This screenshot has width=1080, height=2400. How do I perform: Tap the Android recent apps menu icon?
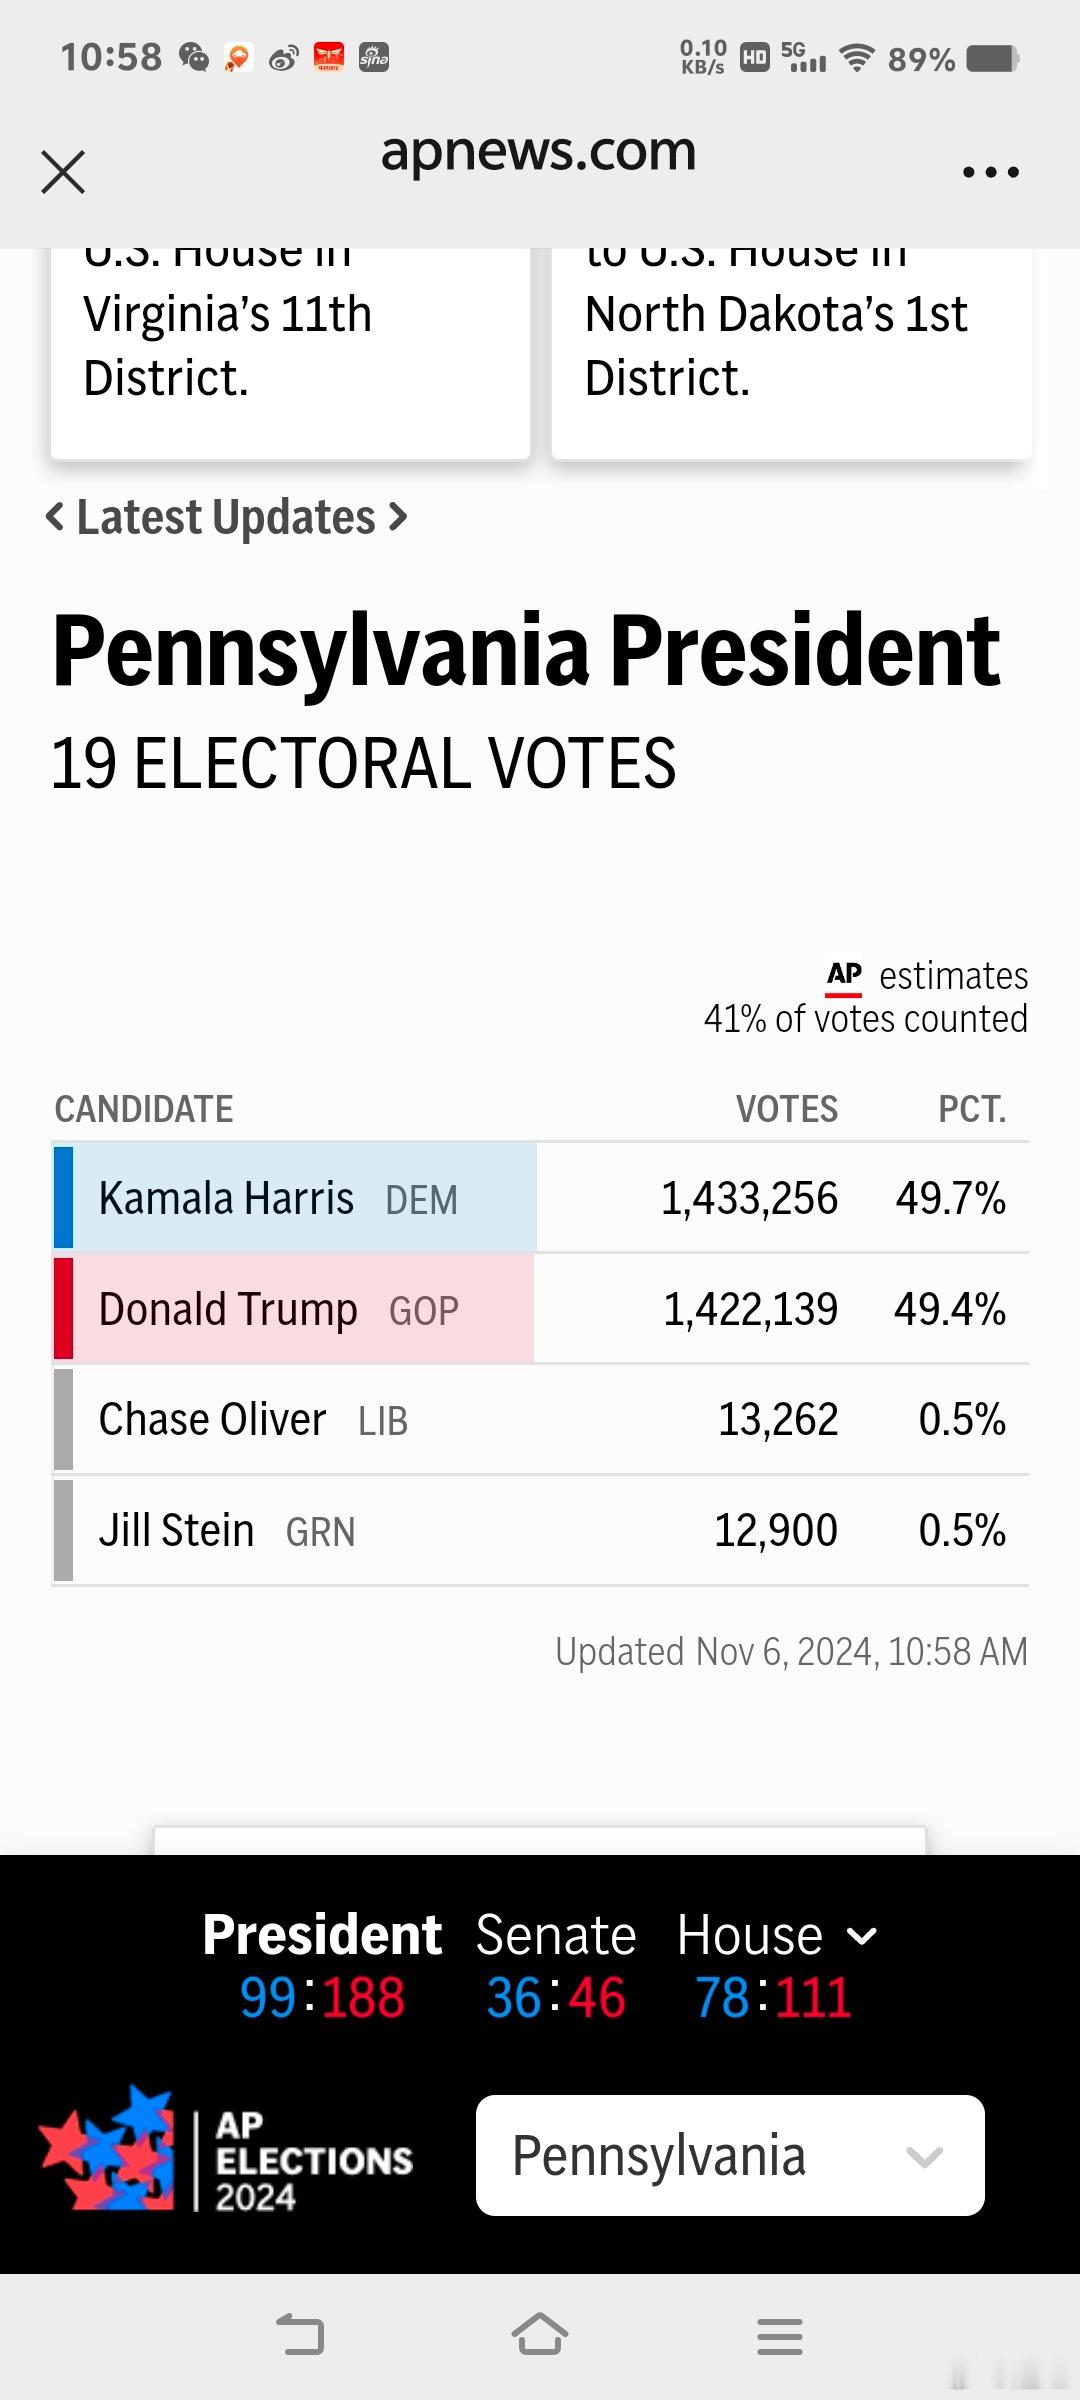(780, 2337)
